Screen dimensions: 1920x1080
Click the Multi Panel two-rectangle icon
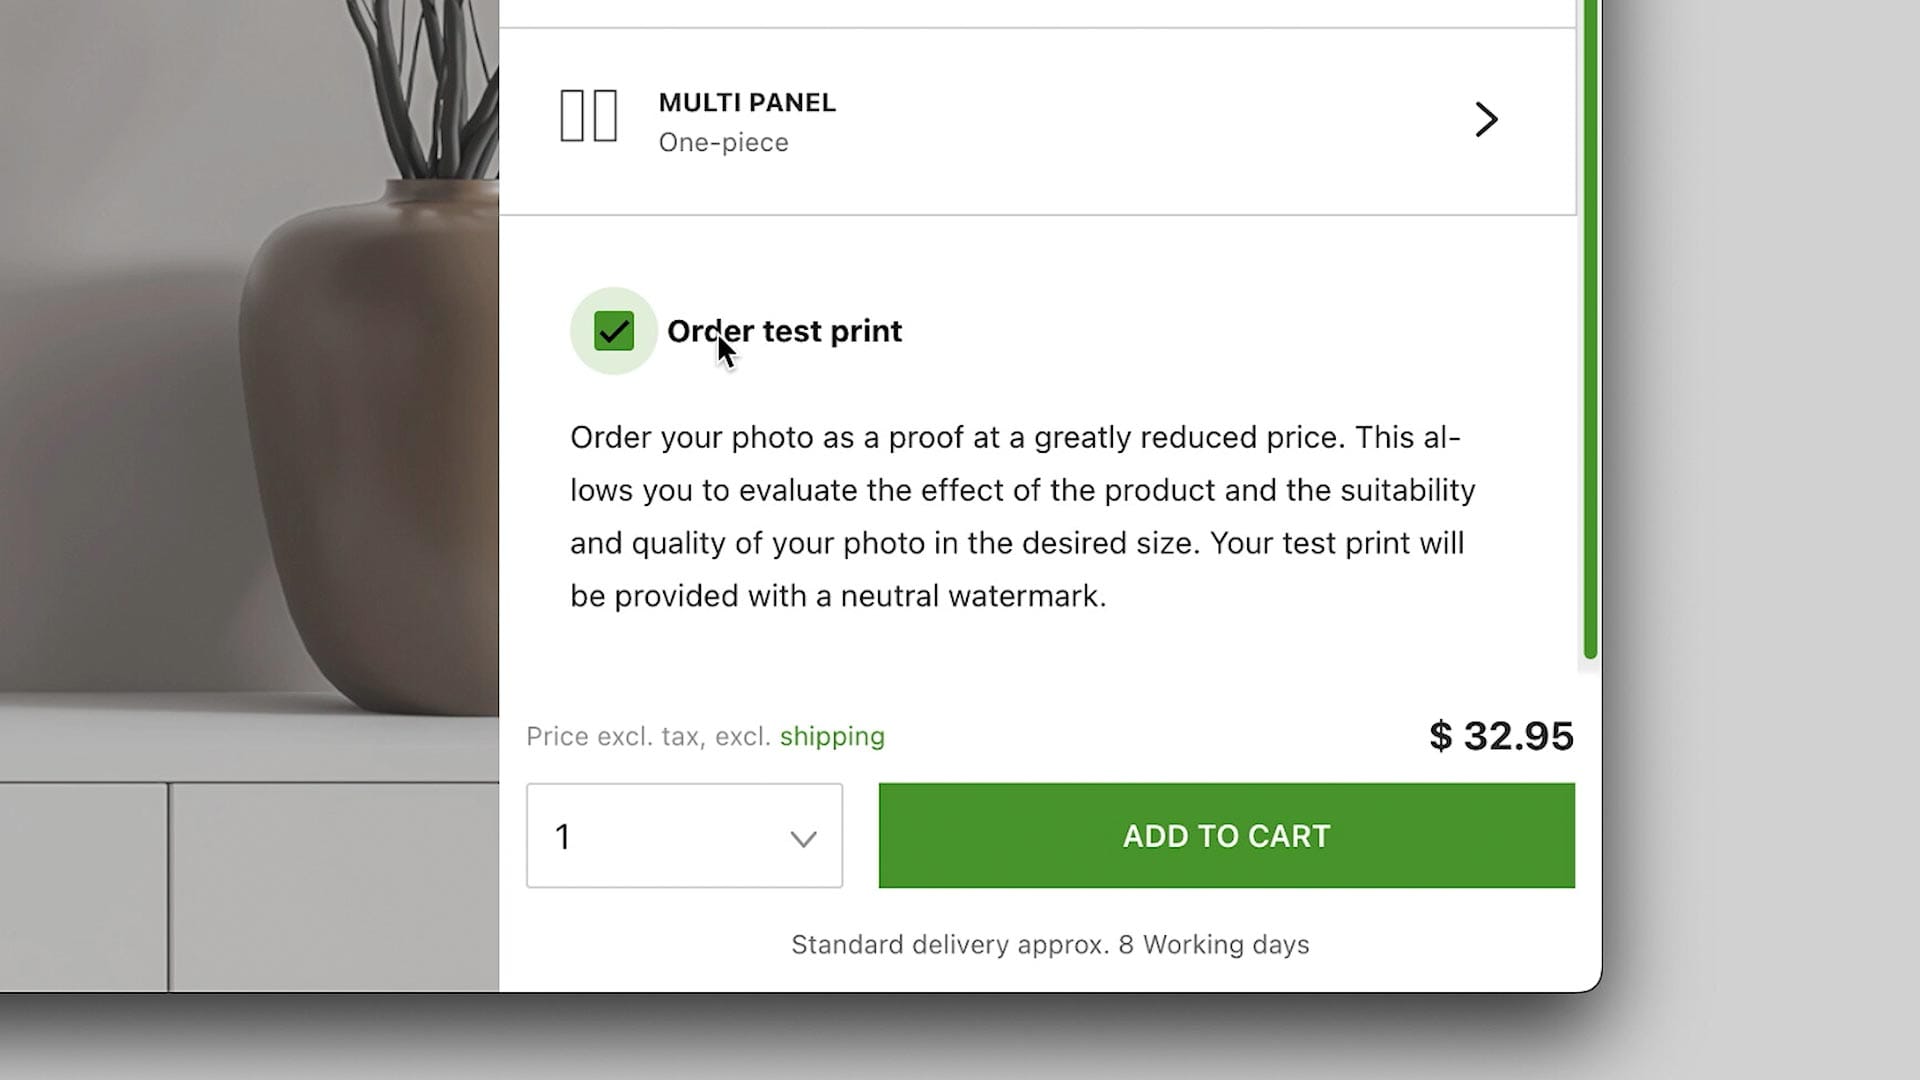tap(589, 117)
